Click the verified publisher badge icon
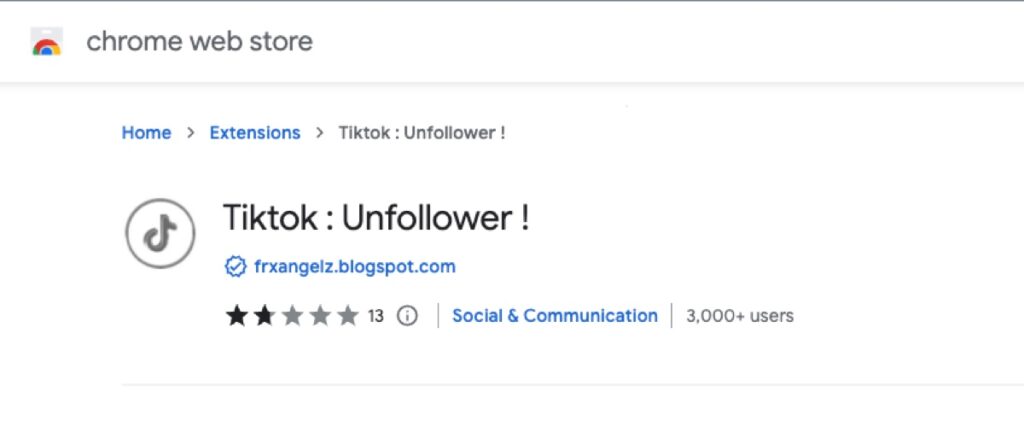The width and height of the screenshot is (1024, 421). coord(236,267)
